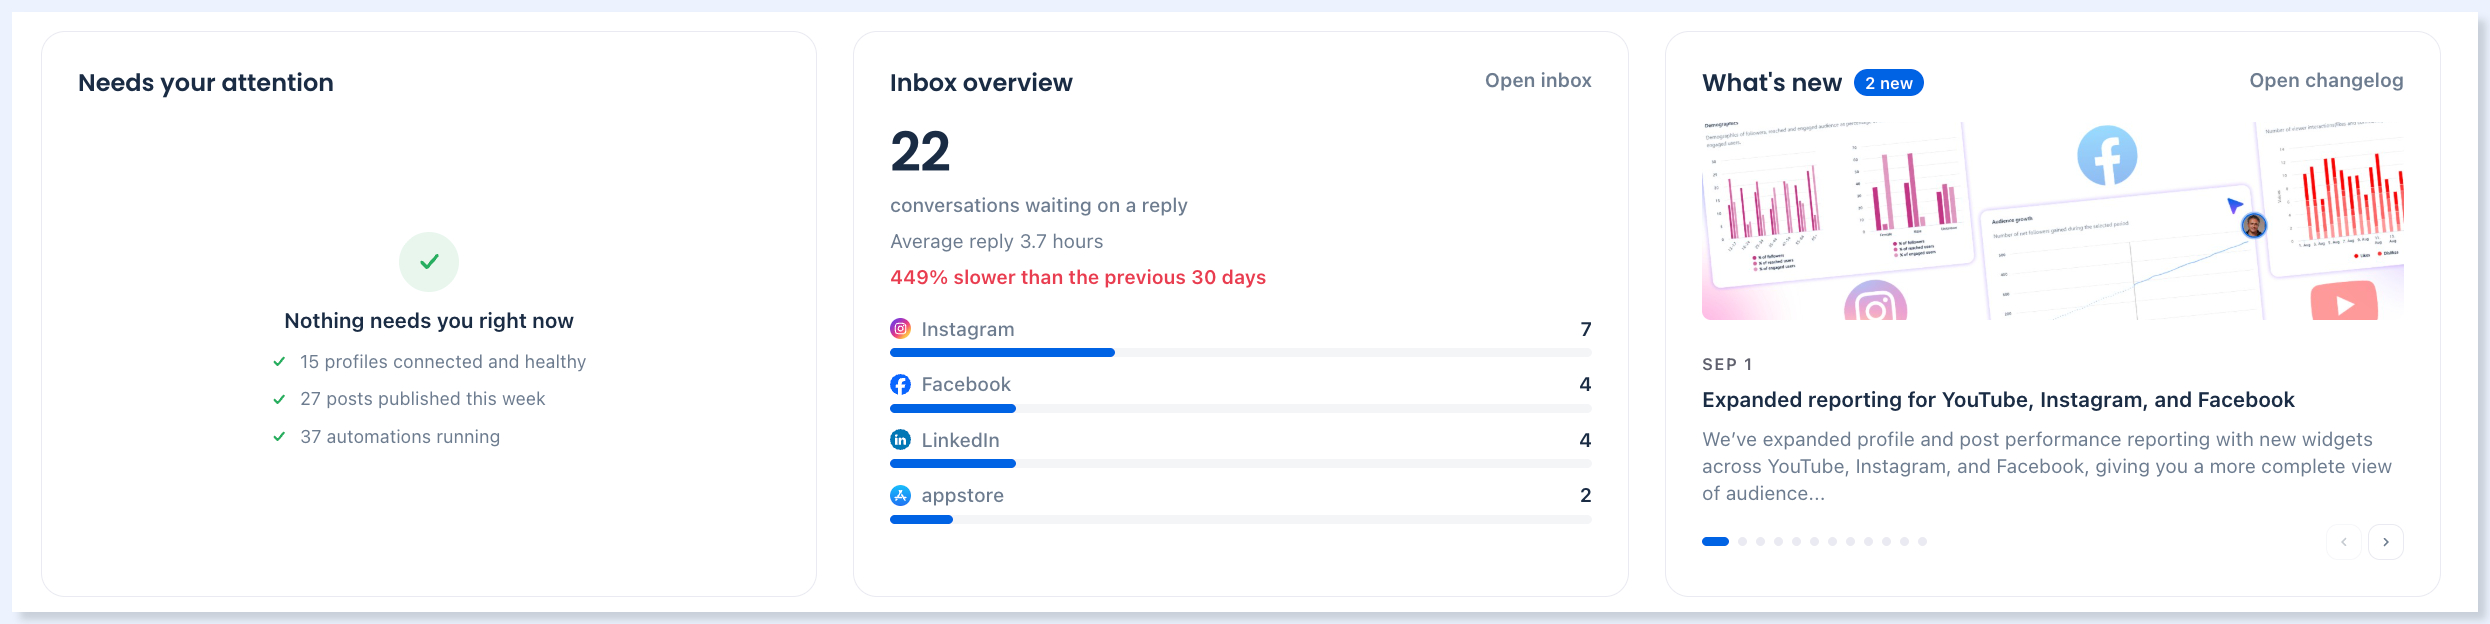Screen dimensions: 2490x624
Task: Click the checkmark beside 15 profiles connected
Action: click(279, 362)
